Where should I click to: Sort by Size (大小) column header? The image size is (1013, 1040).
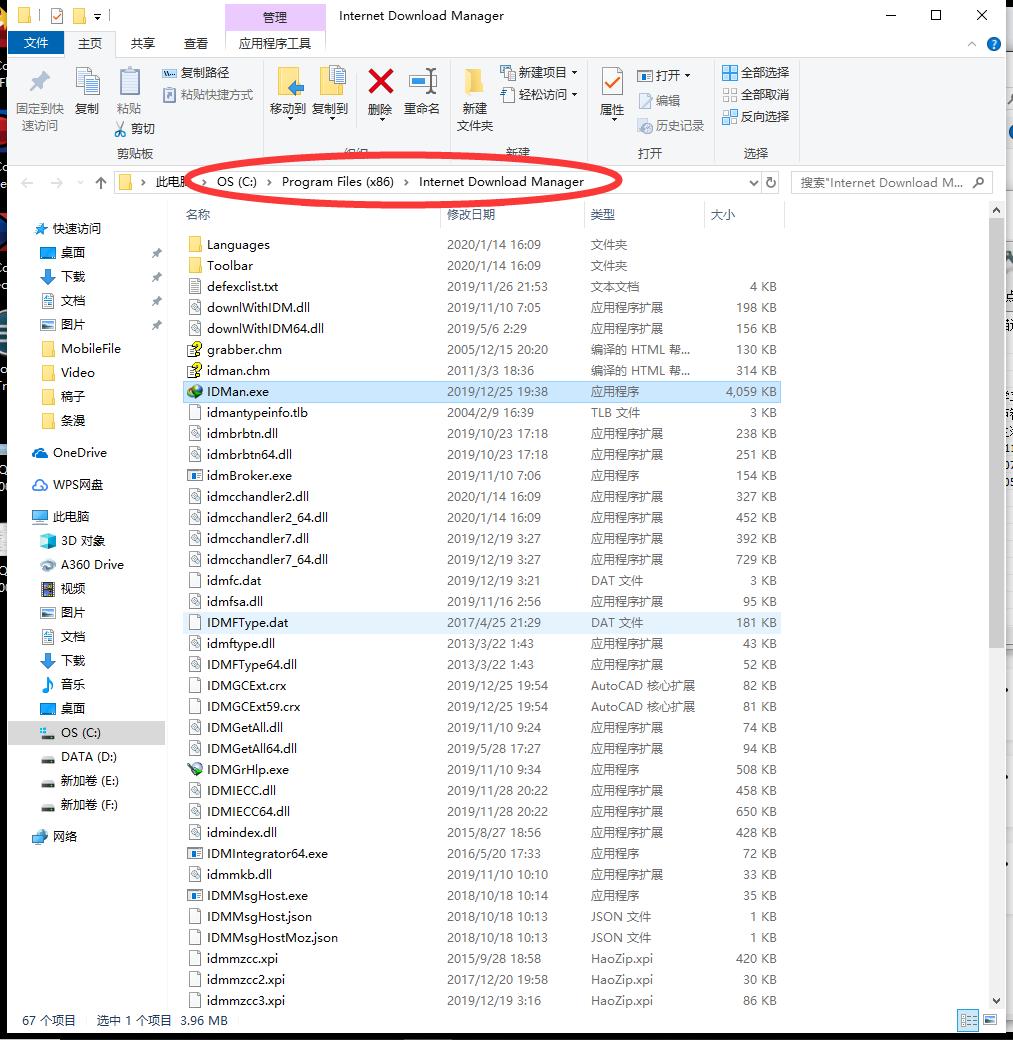722,214
